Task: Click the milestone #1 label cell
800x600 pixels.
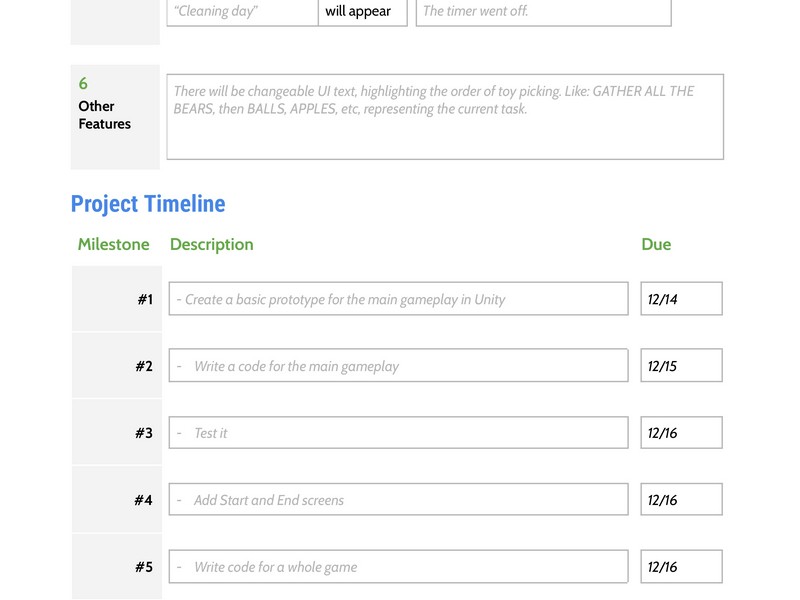Action: [x=144, y=299]
